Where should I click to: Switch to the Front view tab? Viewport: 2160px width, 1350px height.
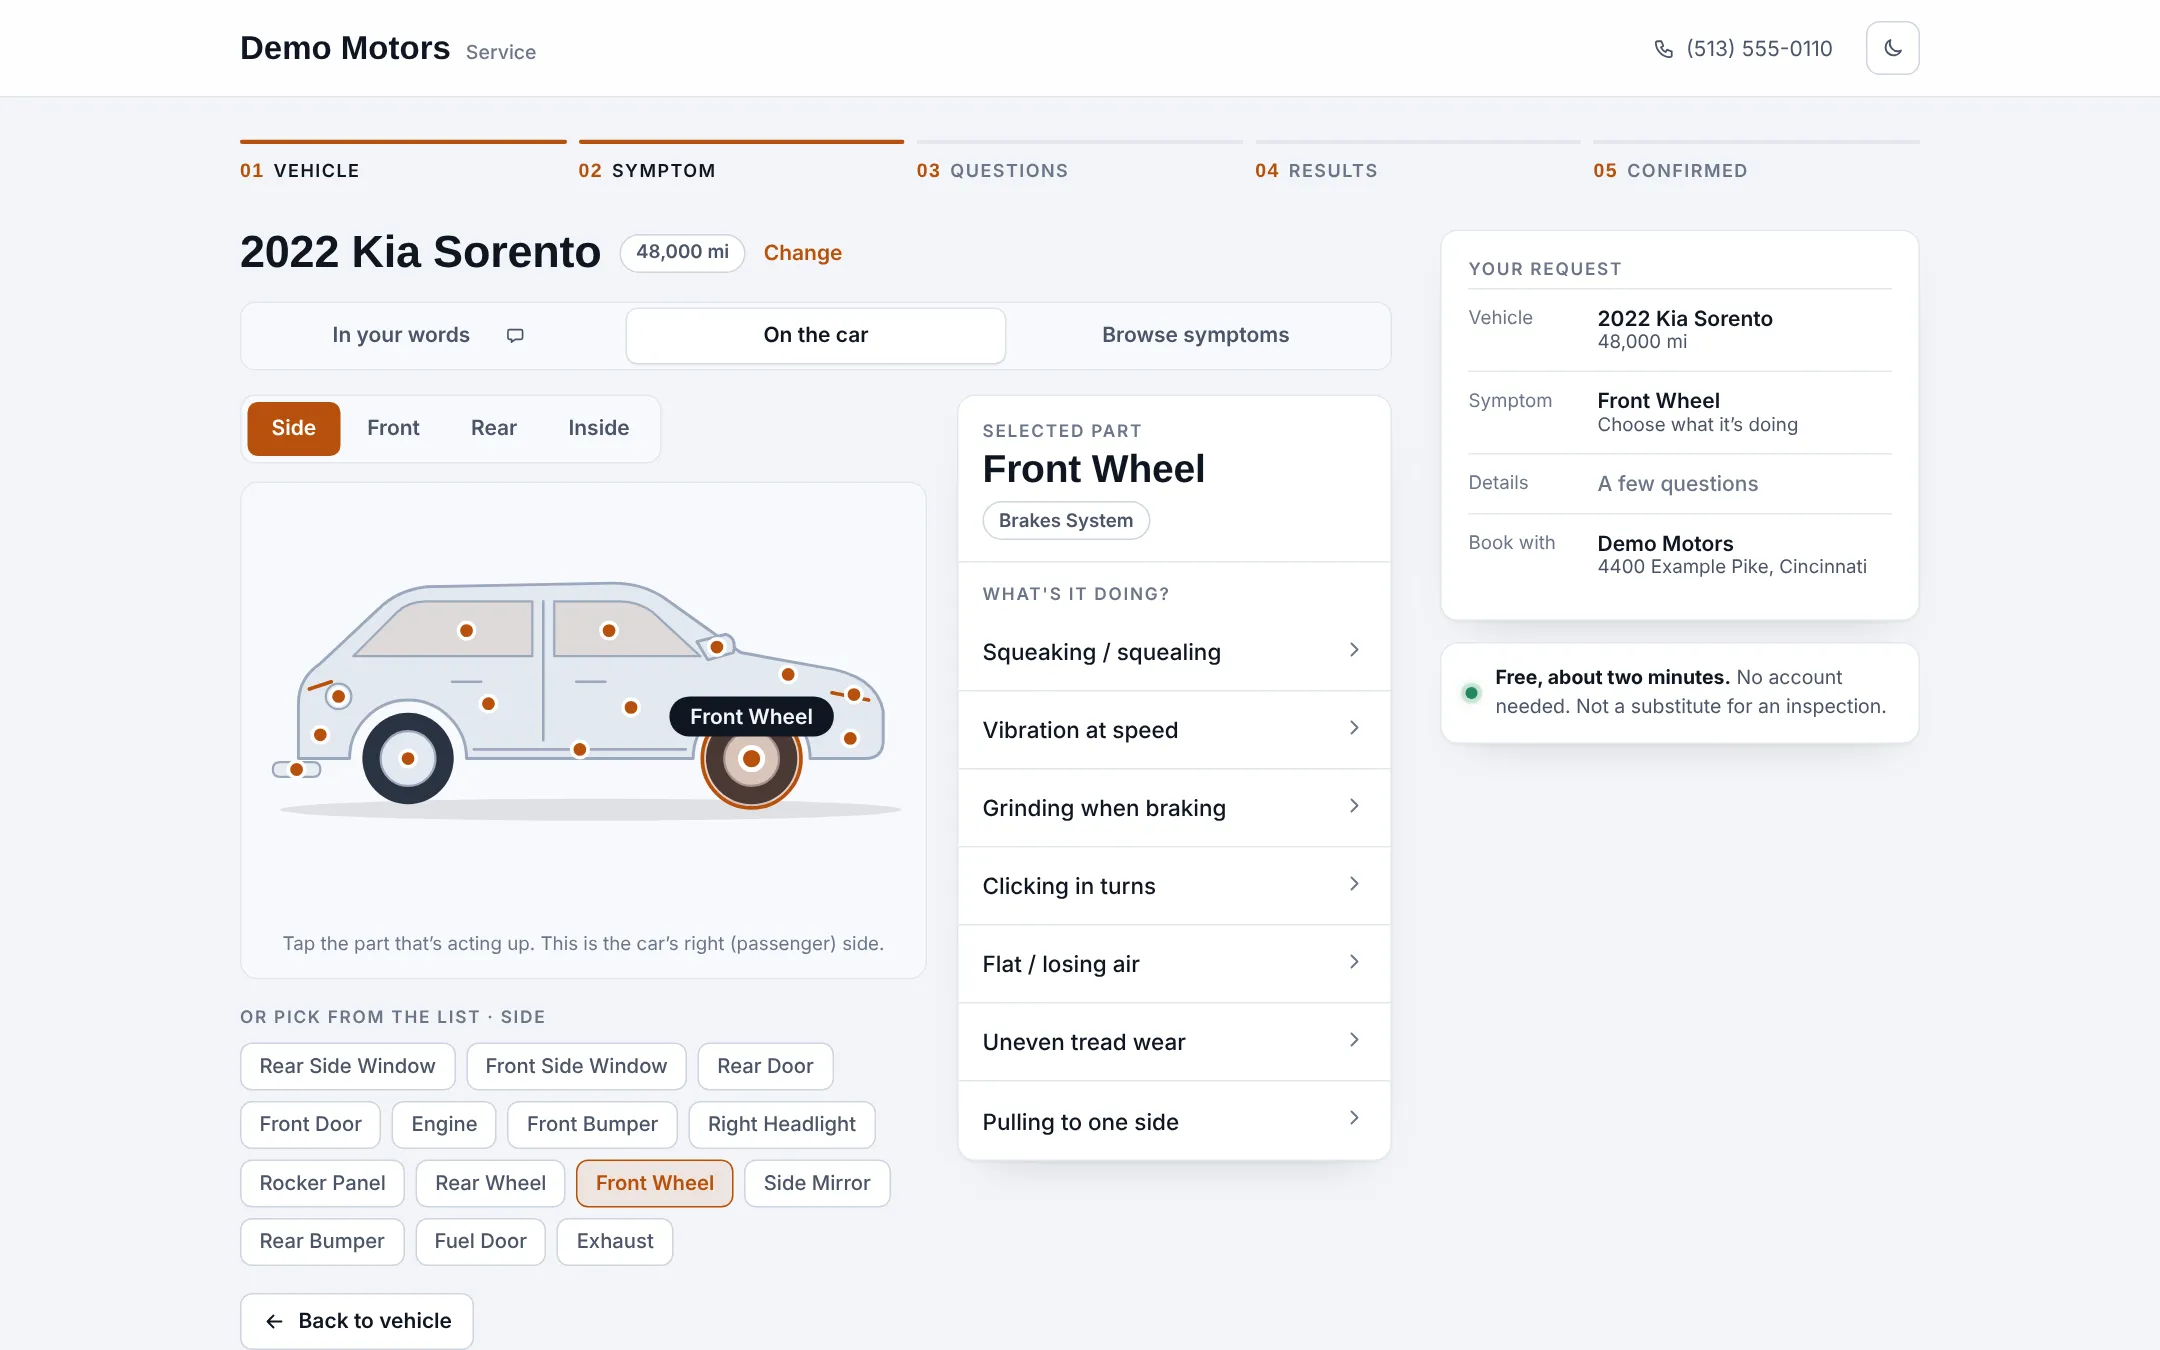coord(393,428)
